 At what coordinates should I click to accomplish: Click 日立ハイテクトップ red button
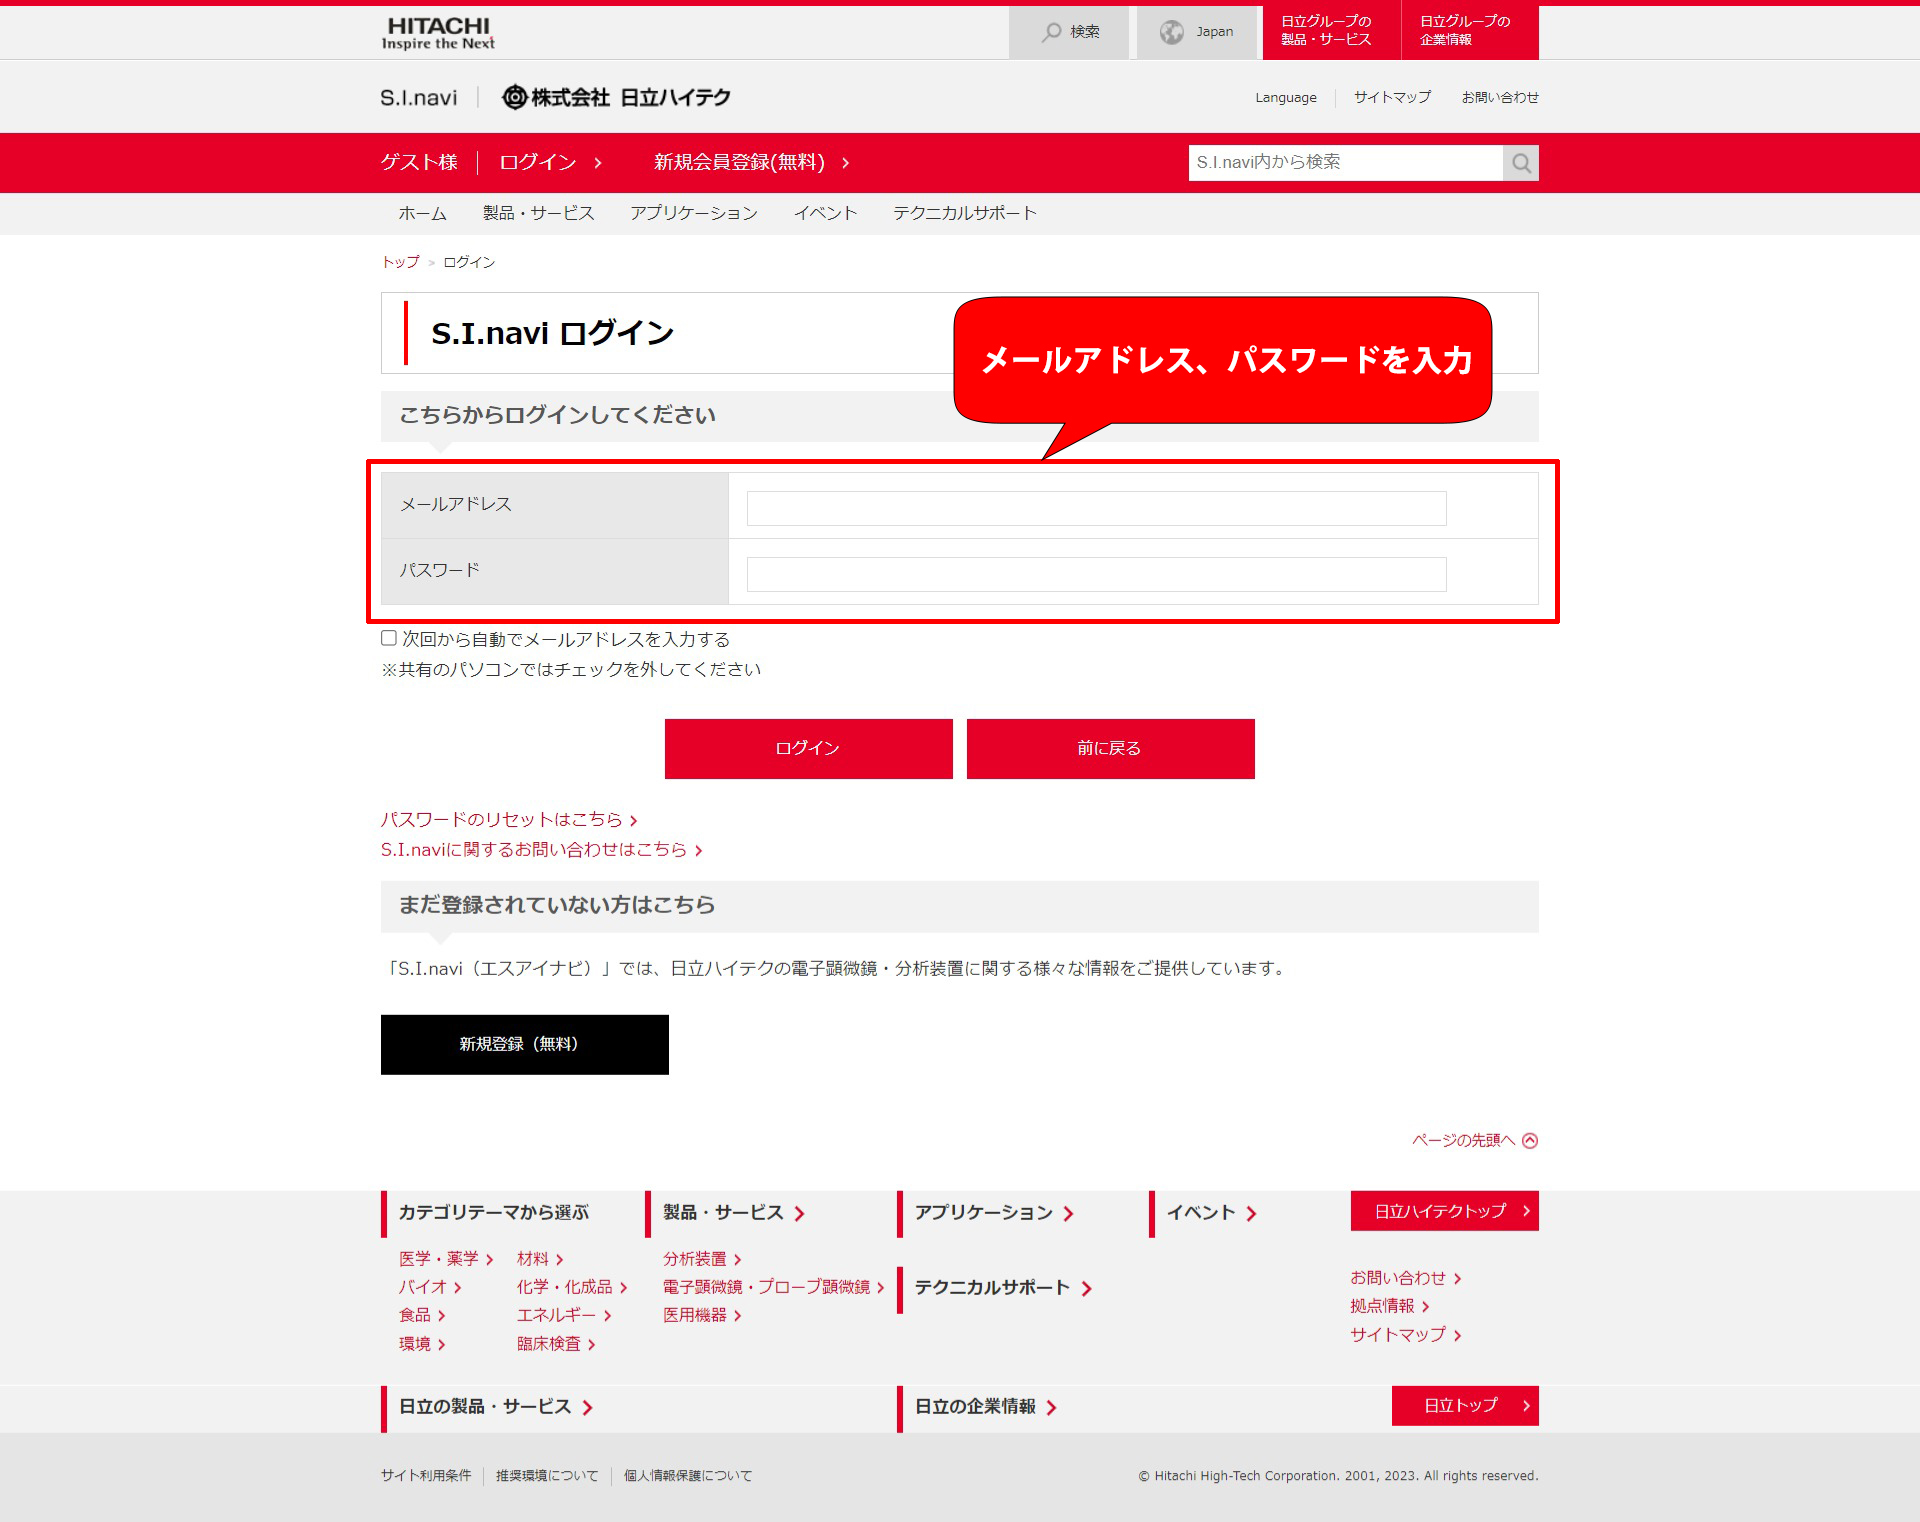click(x=1444, y=1211)
